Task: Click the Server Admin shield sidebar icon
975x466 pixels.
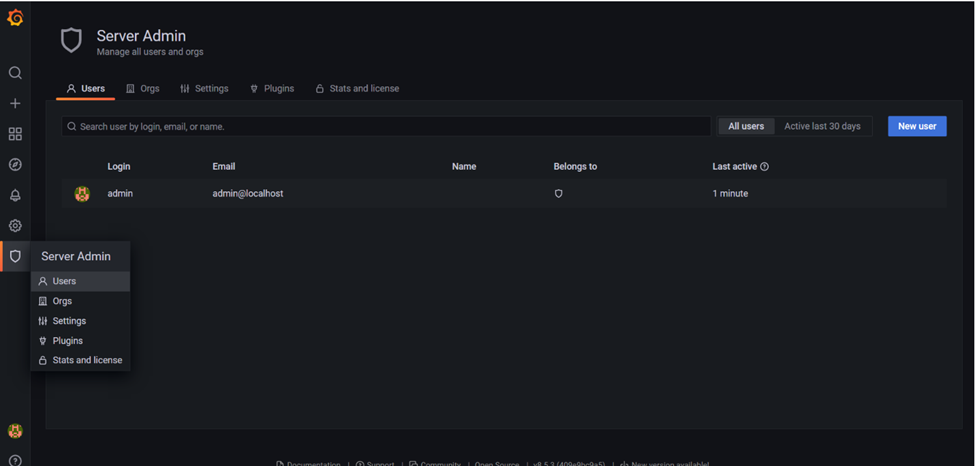Action: pyautogui.click(x=16, y=256)
